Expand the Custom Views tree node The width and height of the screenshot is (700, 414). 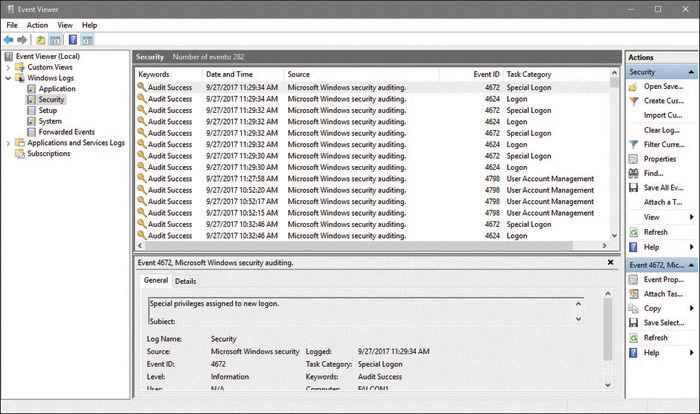coord(8,67)
